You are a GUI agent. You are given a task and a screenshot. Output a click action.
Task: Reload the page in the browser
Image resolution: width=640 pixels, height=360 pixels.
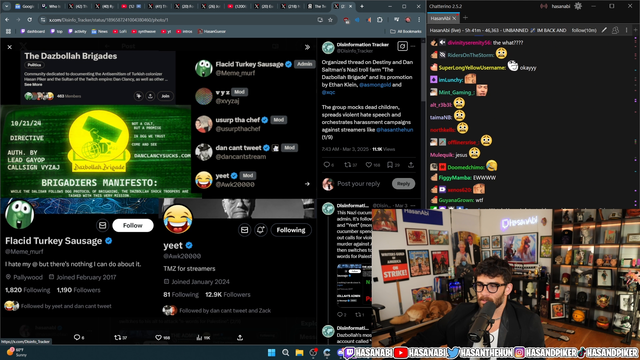29,20
